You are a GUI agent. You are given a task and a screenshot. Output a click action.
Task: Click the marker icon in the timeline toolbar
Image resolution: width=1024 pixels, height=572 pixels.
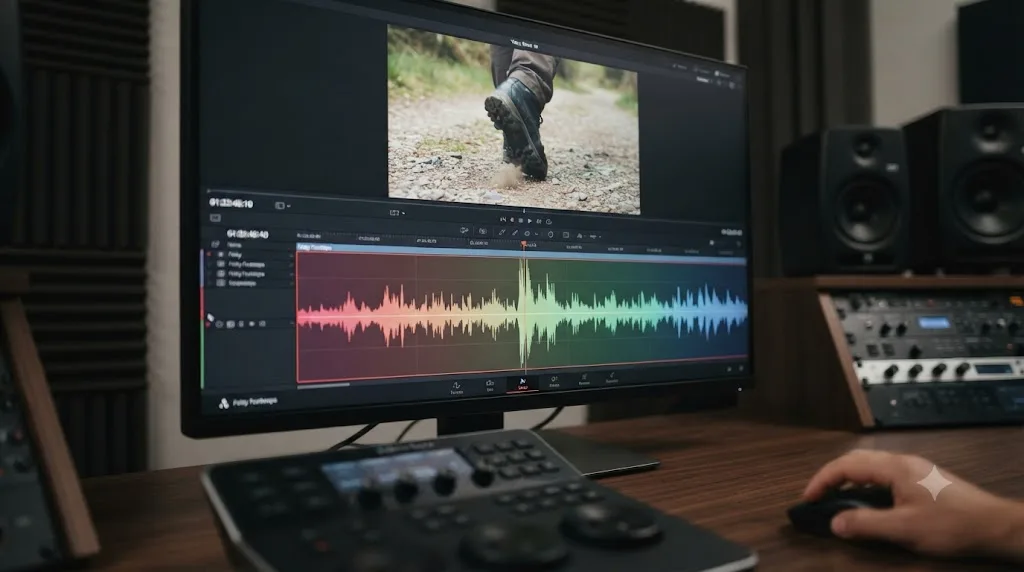pos(551,234)
